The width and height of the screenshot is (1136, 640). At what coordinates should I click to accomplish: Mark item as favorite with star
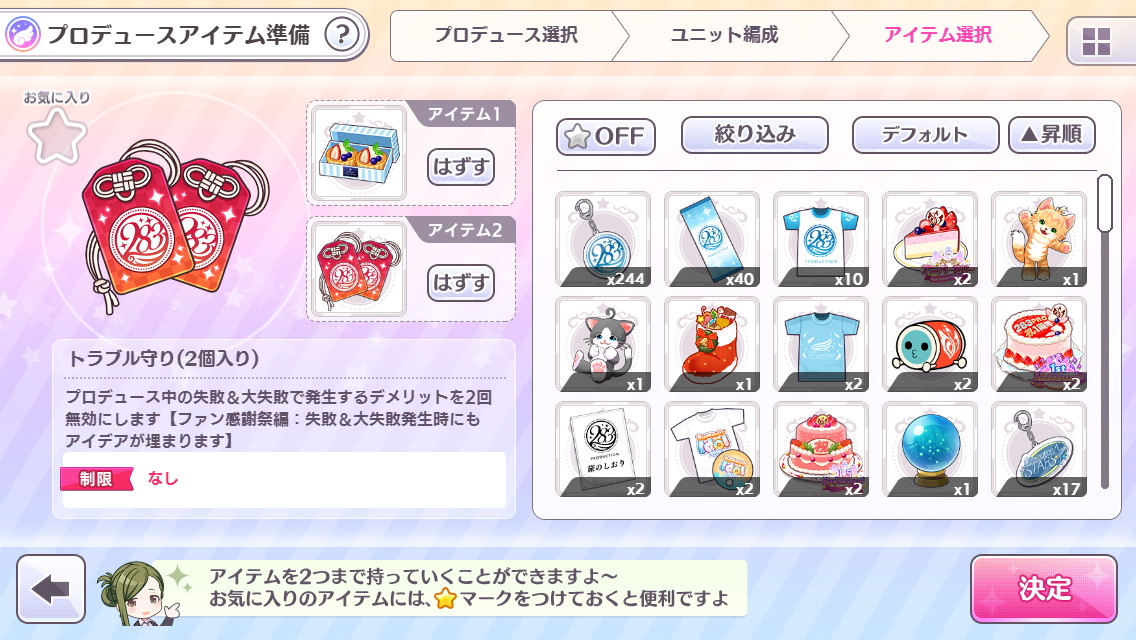tap(57, 136)
